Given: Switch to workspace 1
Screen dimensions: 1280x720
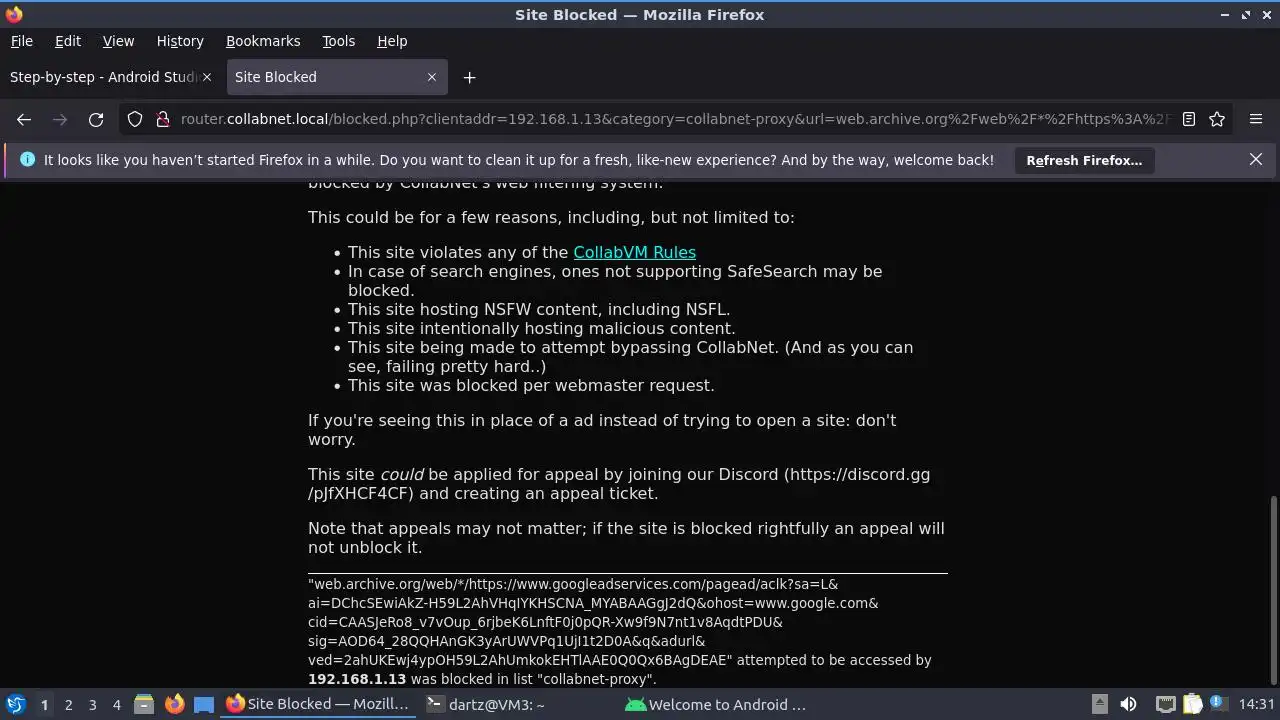Looking at the screenshot, I should tap(44, 705).
